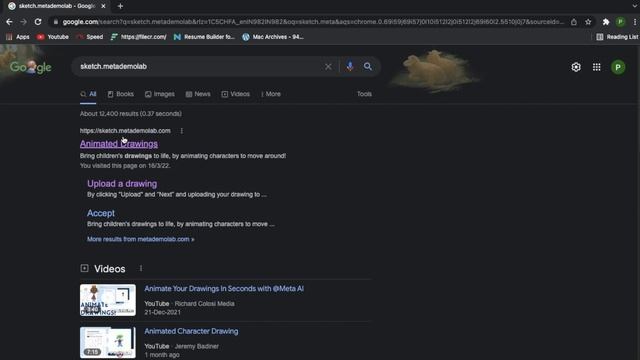The image size is (640, 360).
Task: Reload the page with the refresh icon
Action: point(38,22)
